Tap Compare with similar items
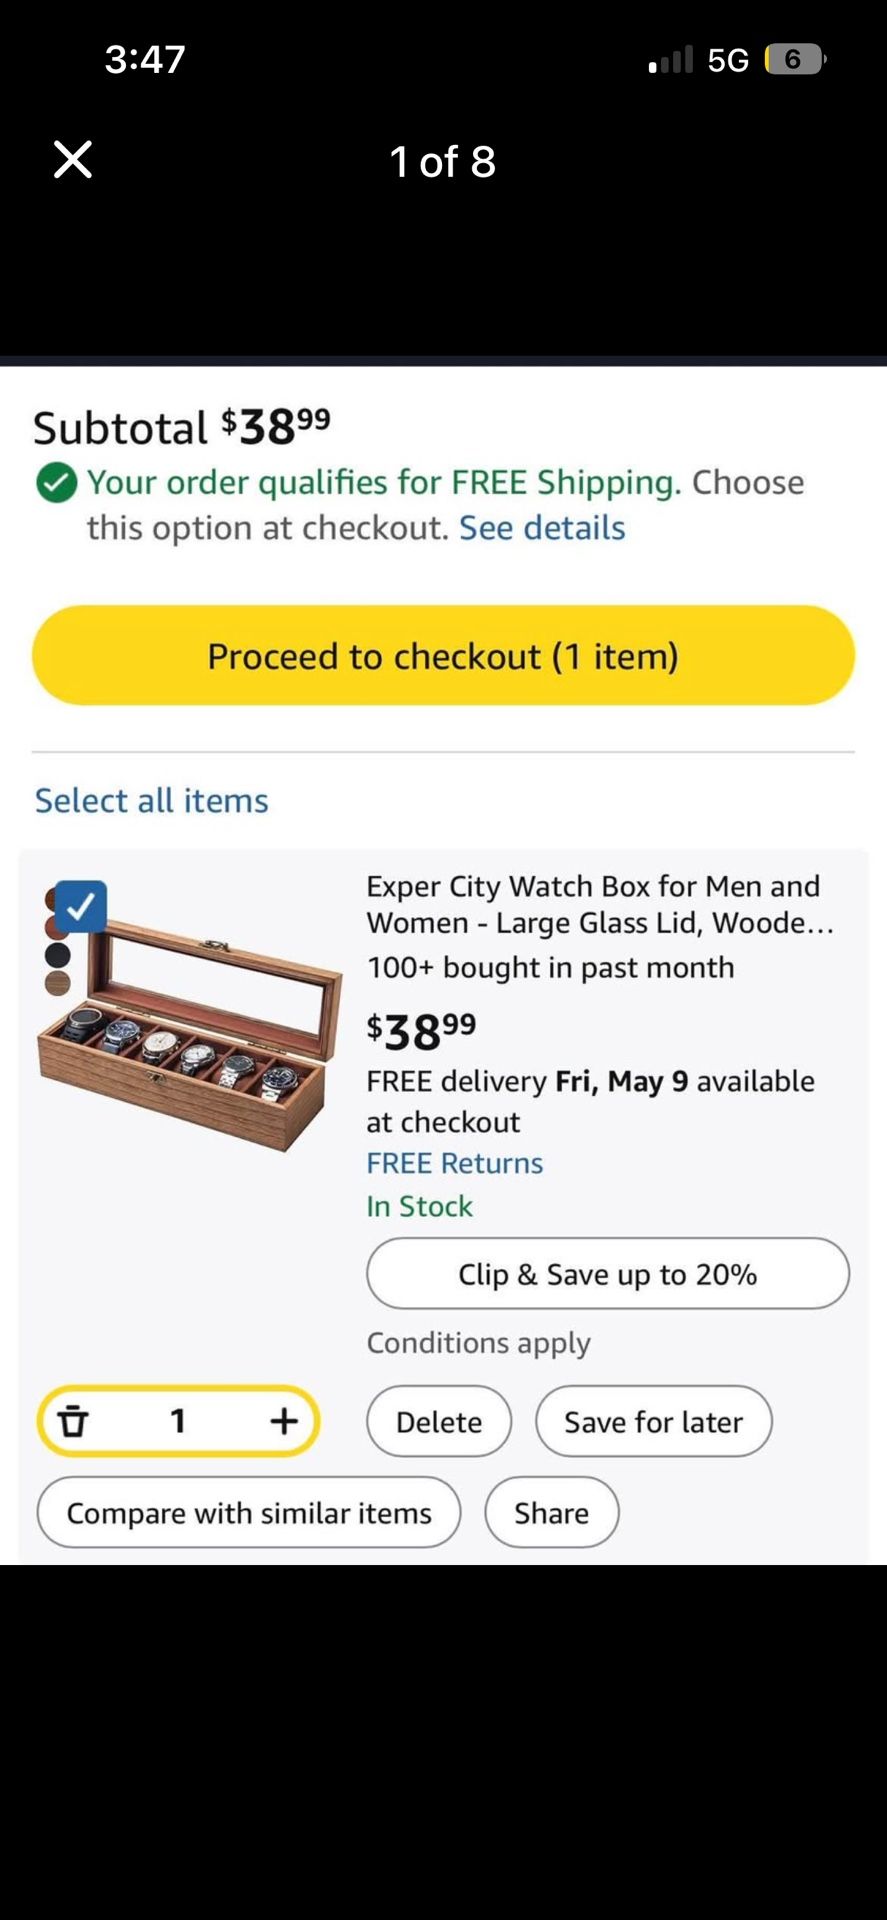The height and width of the screenshot is (1920, 887). pyautogui.click(x=248, y=1513)
